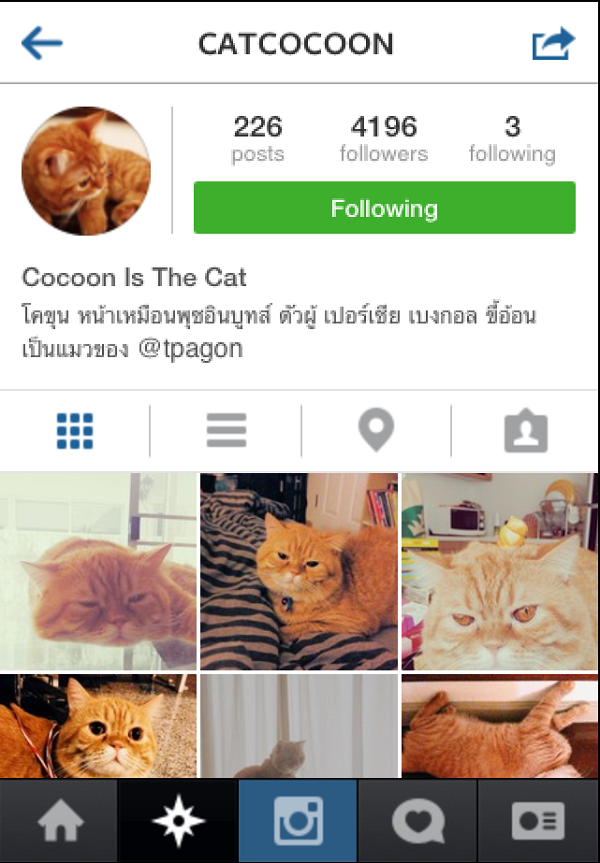Open the activity heart bubble tab
Image resolution: width=600 pixels, height=863 pixels.
click(417, 821)
